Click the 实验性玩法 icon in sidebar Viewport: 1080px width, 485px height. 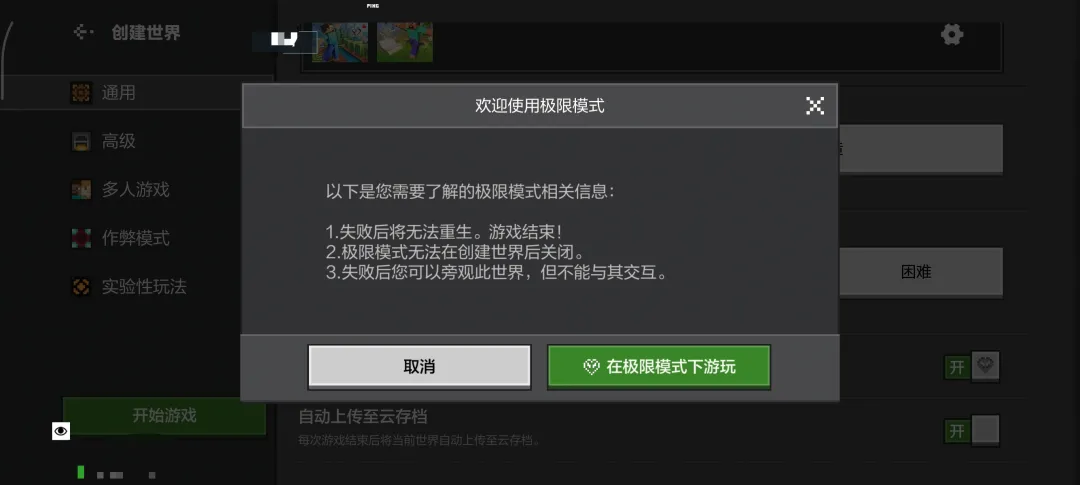tap(81, 287)
